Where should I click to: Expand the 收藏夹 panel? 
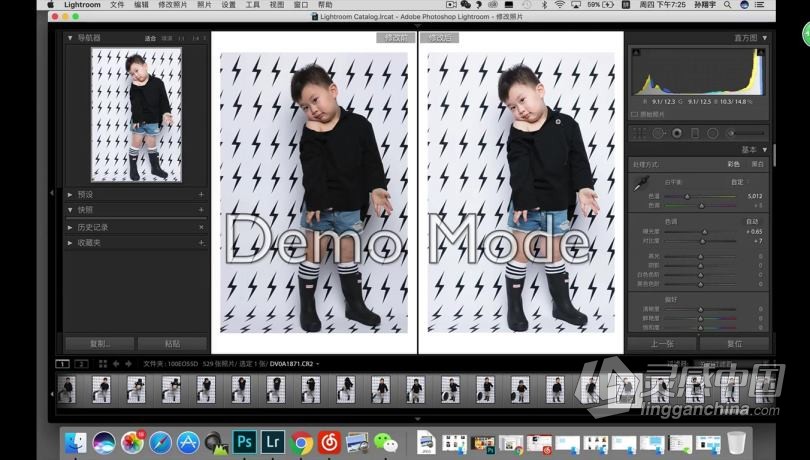(70, 243)
